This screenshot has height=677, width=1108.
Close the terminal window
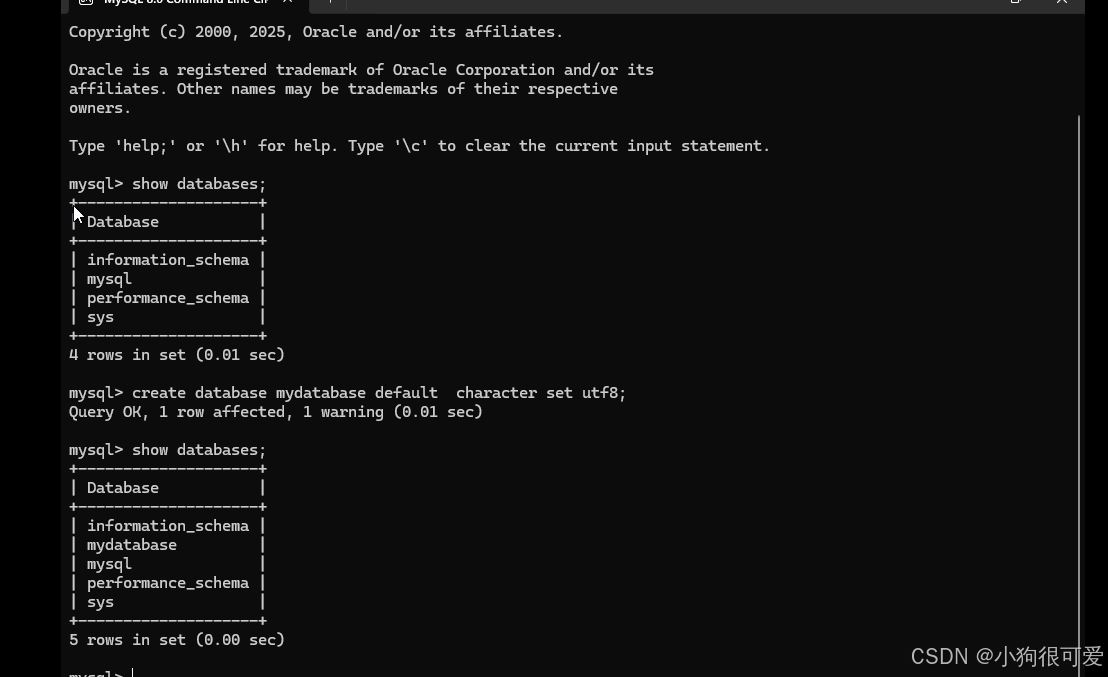[x=1061, y=2]
